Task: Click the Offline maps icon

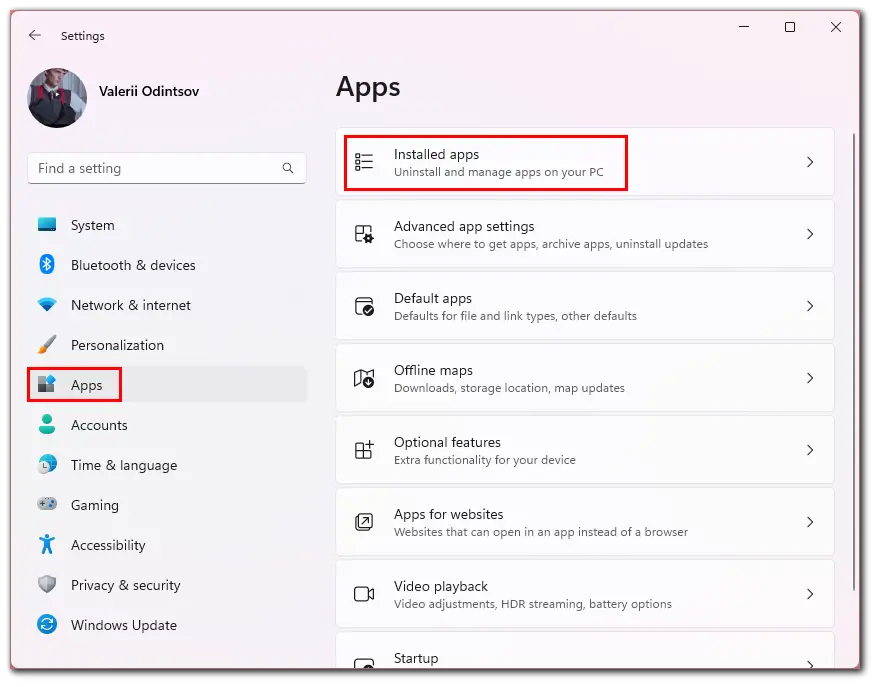Action: click(364, 378)
